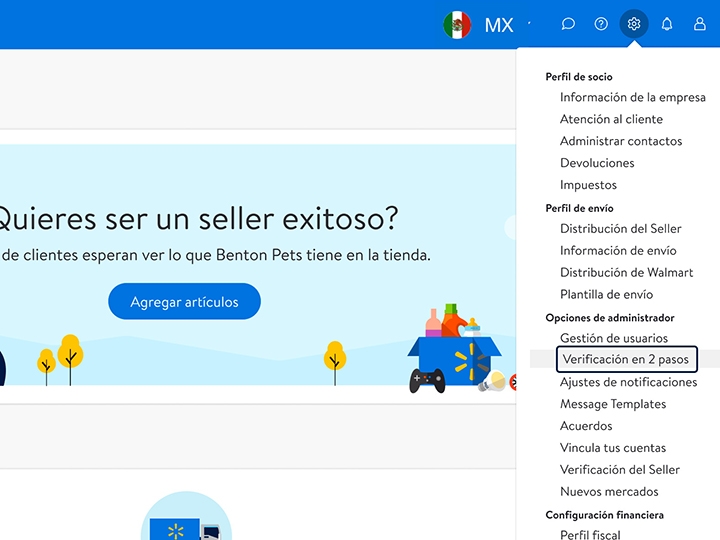Click the Configuración financiera heading
The width and height of the screenshot is (720, 540).
[x=604, y=515]
